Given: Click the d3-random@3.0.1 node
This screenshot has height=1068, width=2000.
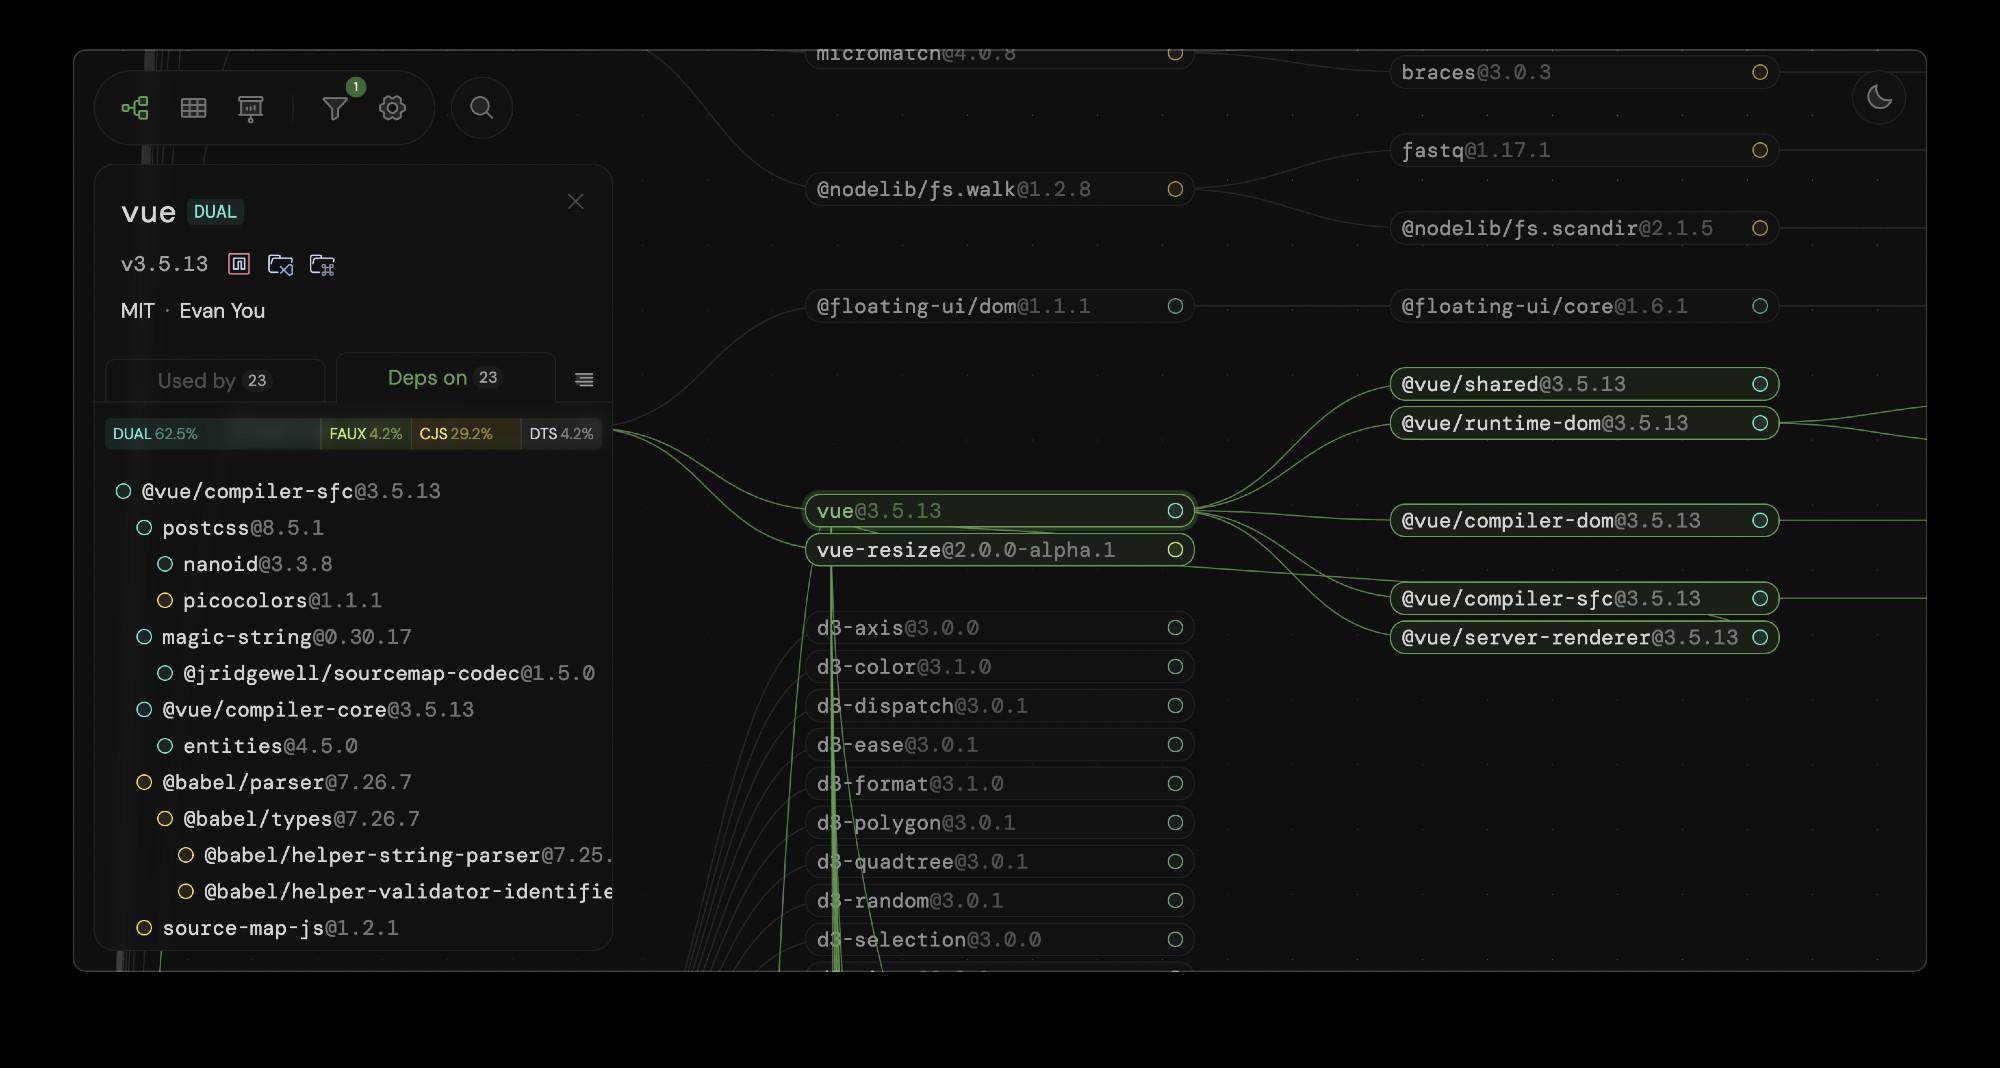Looking at the screenshot, I should 999,901.
